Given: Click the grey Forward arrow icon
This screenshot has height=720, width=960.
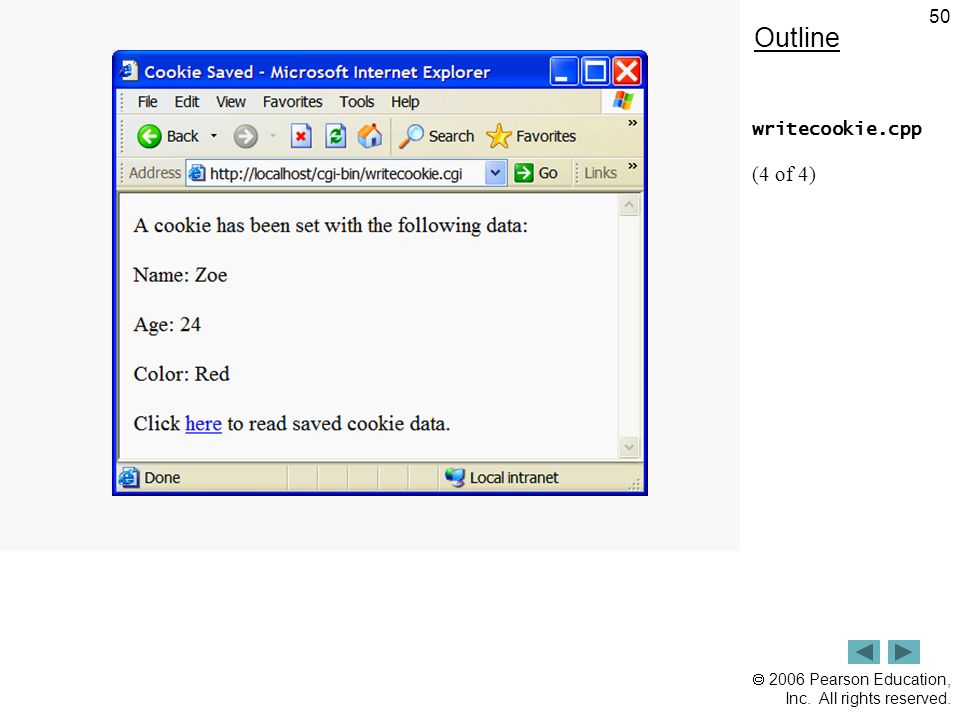Looking at the screenshot, I should click(x=246, y=136).
